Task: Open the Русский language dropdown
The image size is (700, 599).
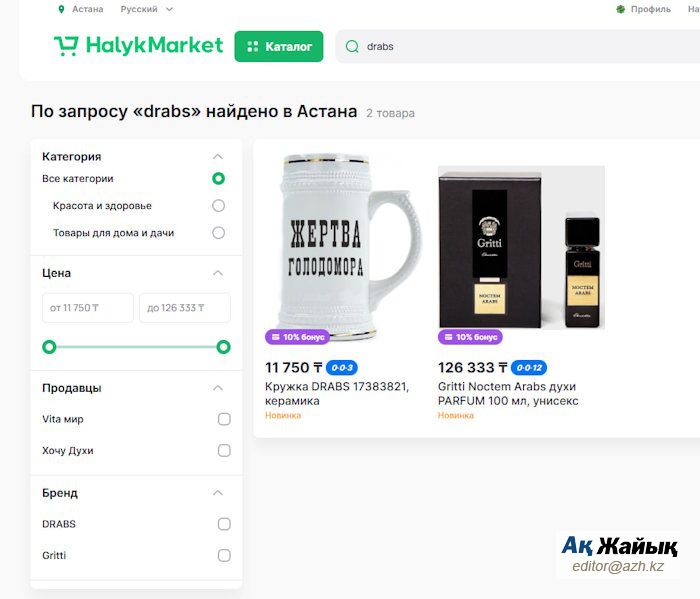Action: coord(146,9)
